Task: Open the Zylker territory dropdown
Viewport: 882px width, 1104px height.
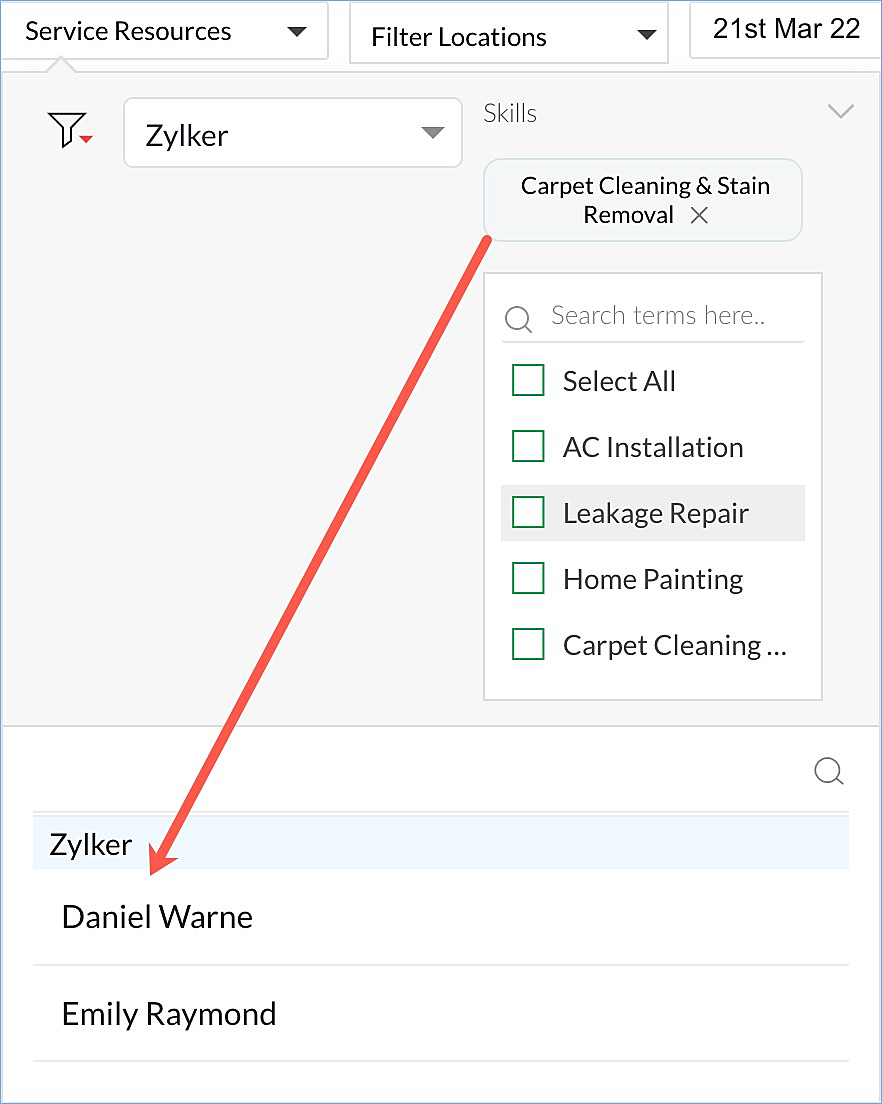Action: (x=292, y=133)
